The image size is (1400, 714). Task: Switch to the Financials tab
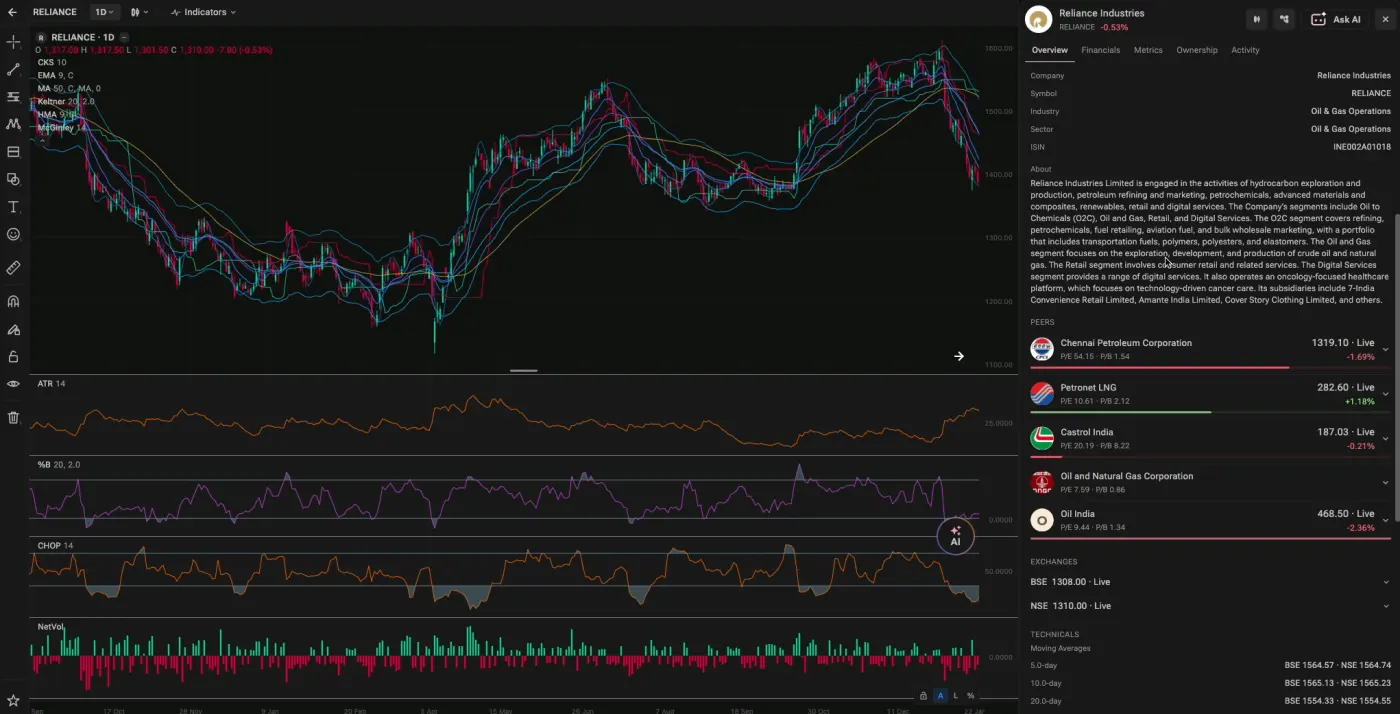pos(1100,50)
